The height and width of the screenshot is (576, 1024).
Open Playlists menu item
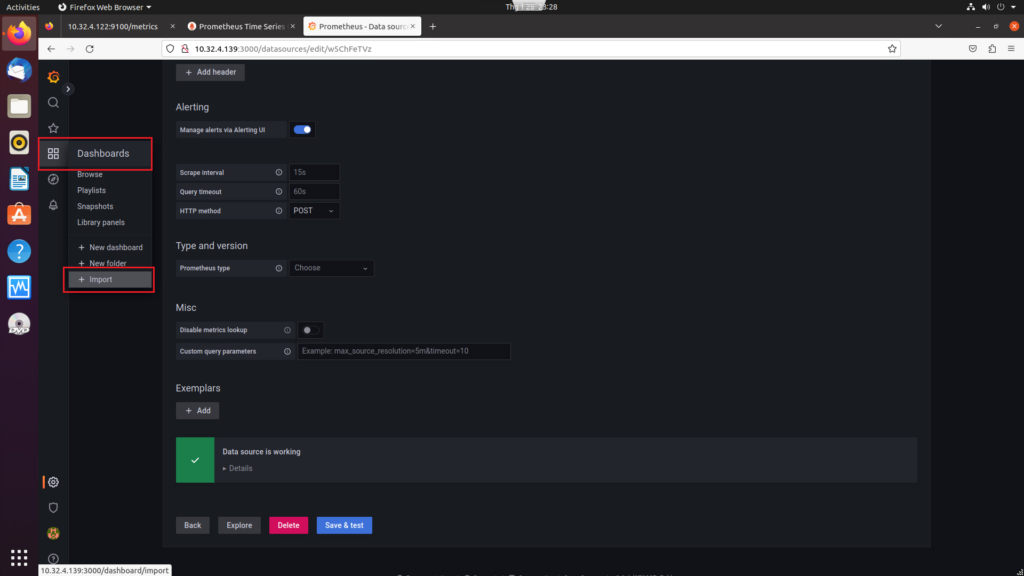pyautogui.click(x=91, y=191)
